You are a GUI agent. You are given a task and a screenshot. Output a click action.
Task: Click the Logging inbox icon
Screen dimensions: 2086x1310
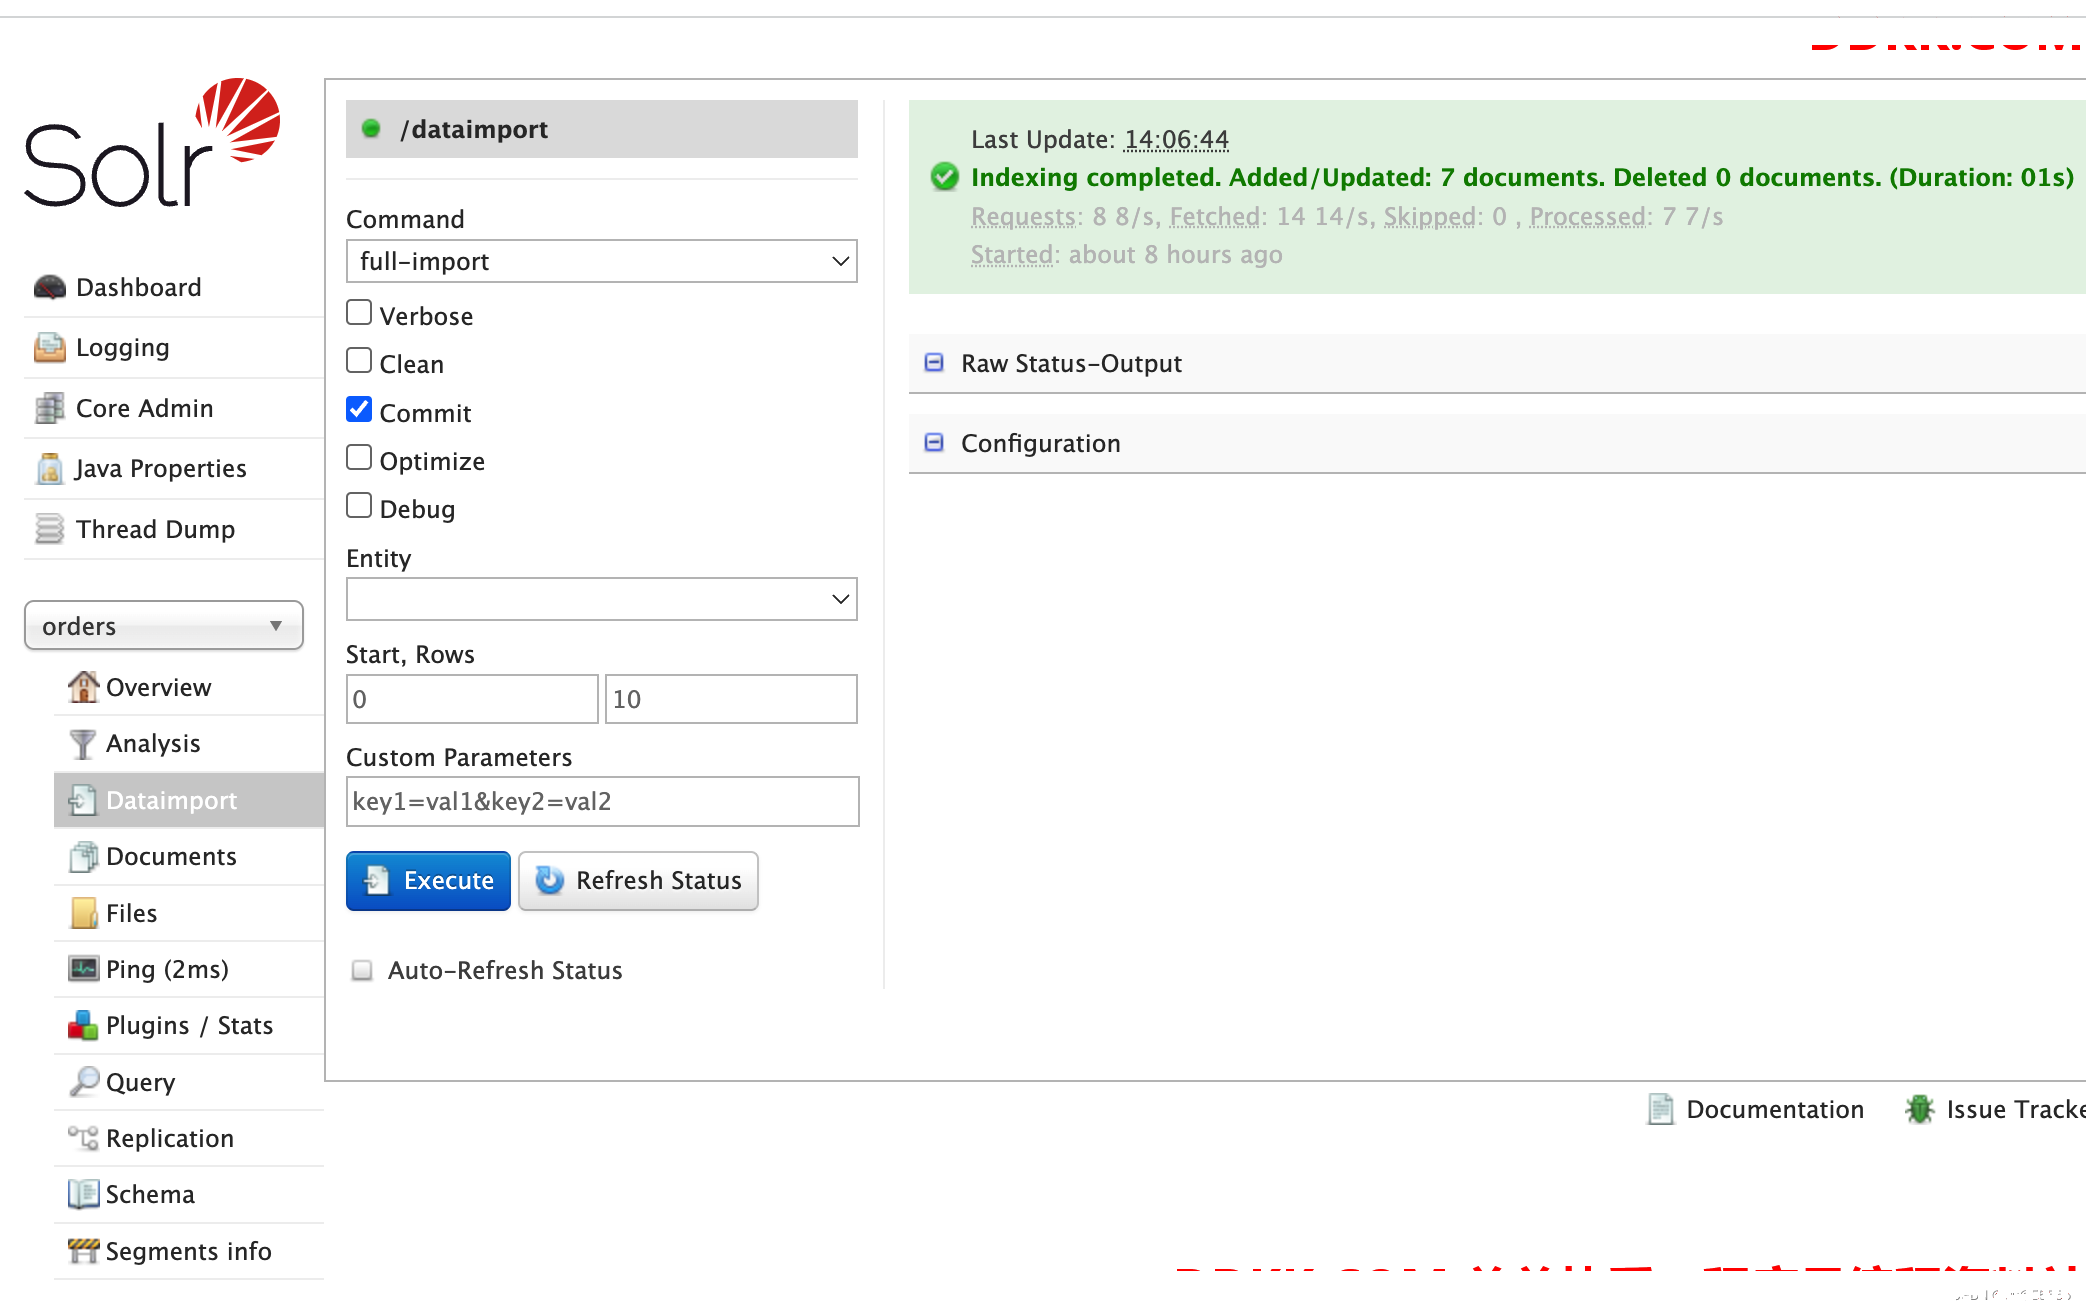pos(49,347)
